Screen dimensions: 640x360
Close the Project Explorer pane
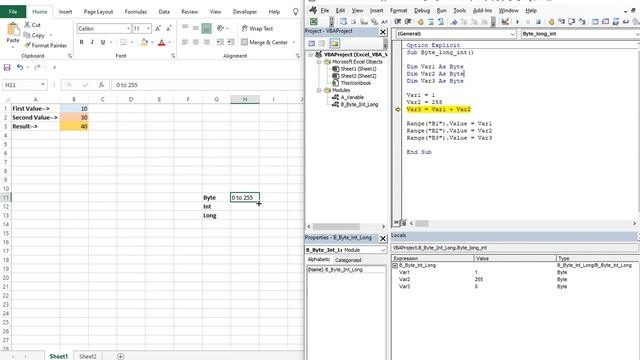(x=382, y=31)
